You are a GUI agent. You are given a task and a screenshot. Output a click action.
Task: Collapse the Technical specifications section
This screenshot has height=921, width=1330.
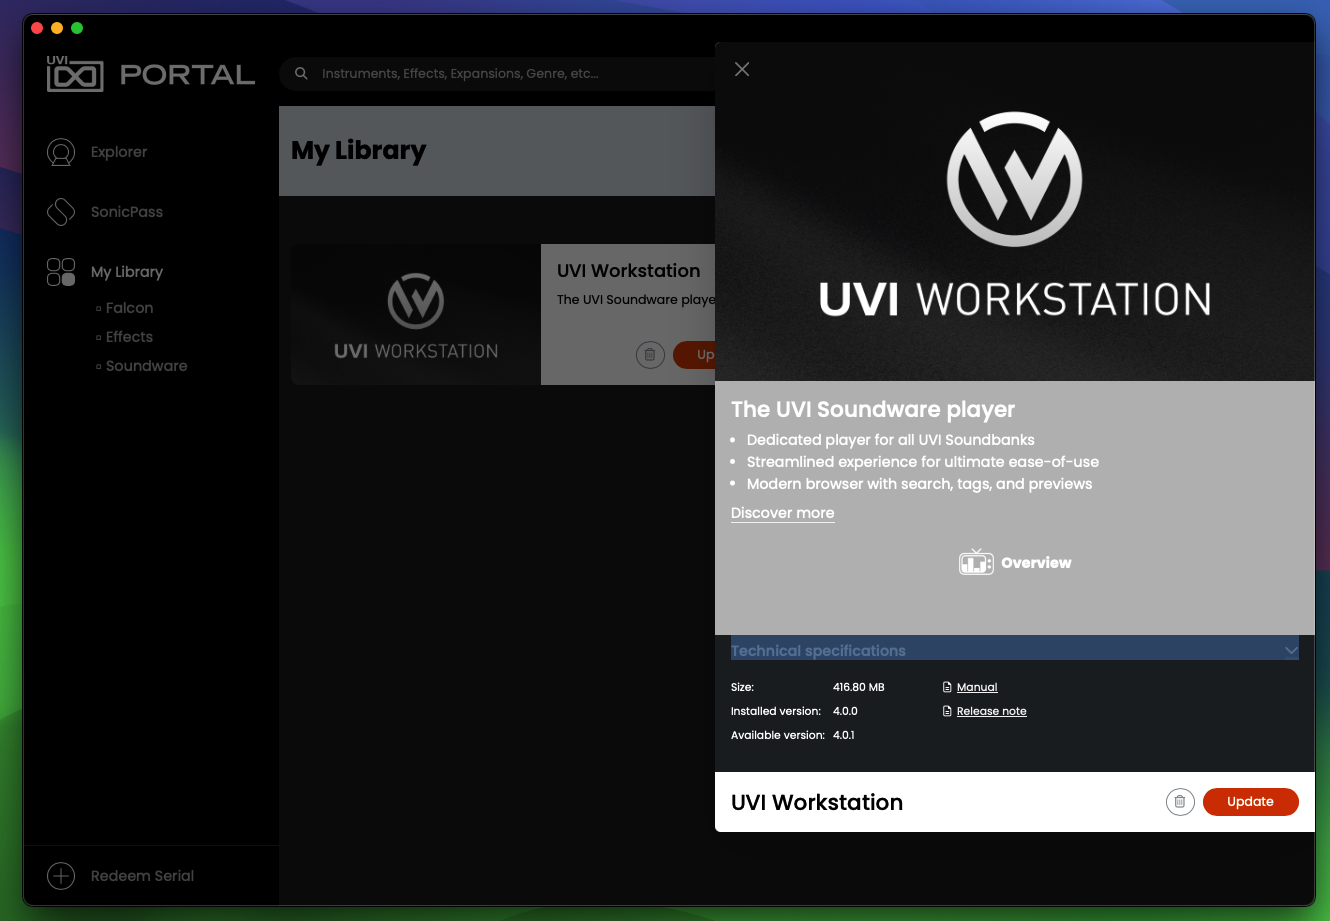pyautogui.click(x=1015, y=650)
